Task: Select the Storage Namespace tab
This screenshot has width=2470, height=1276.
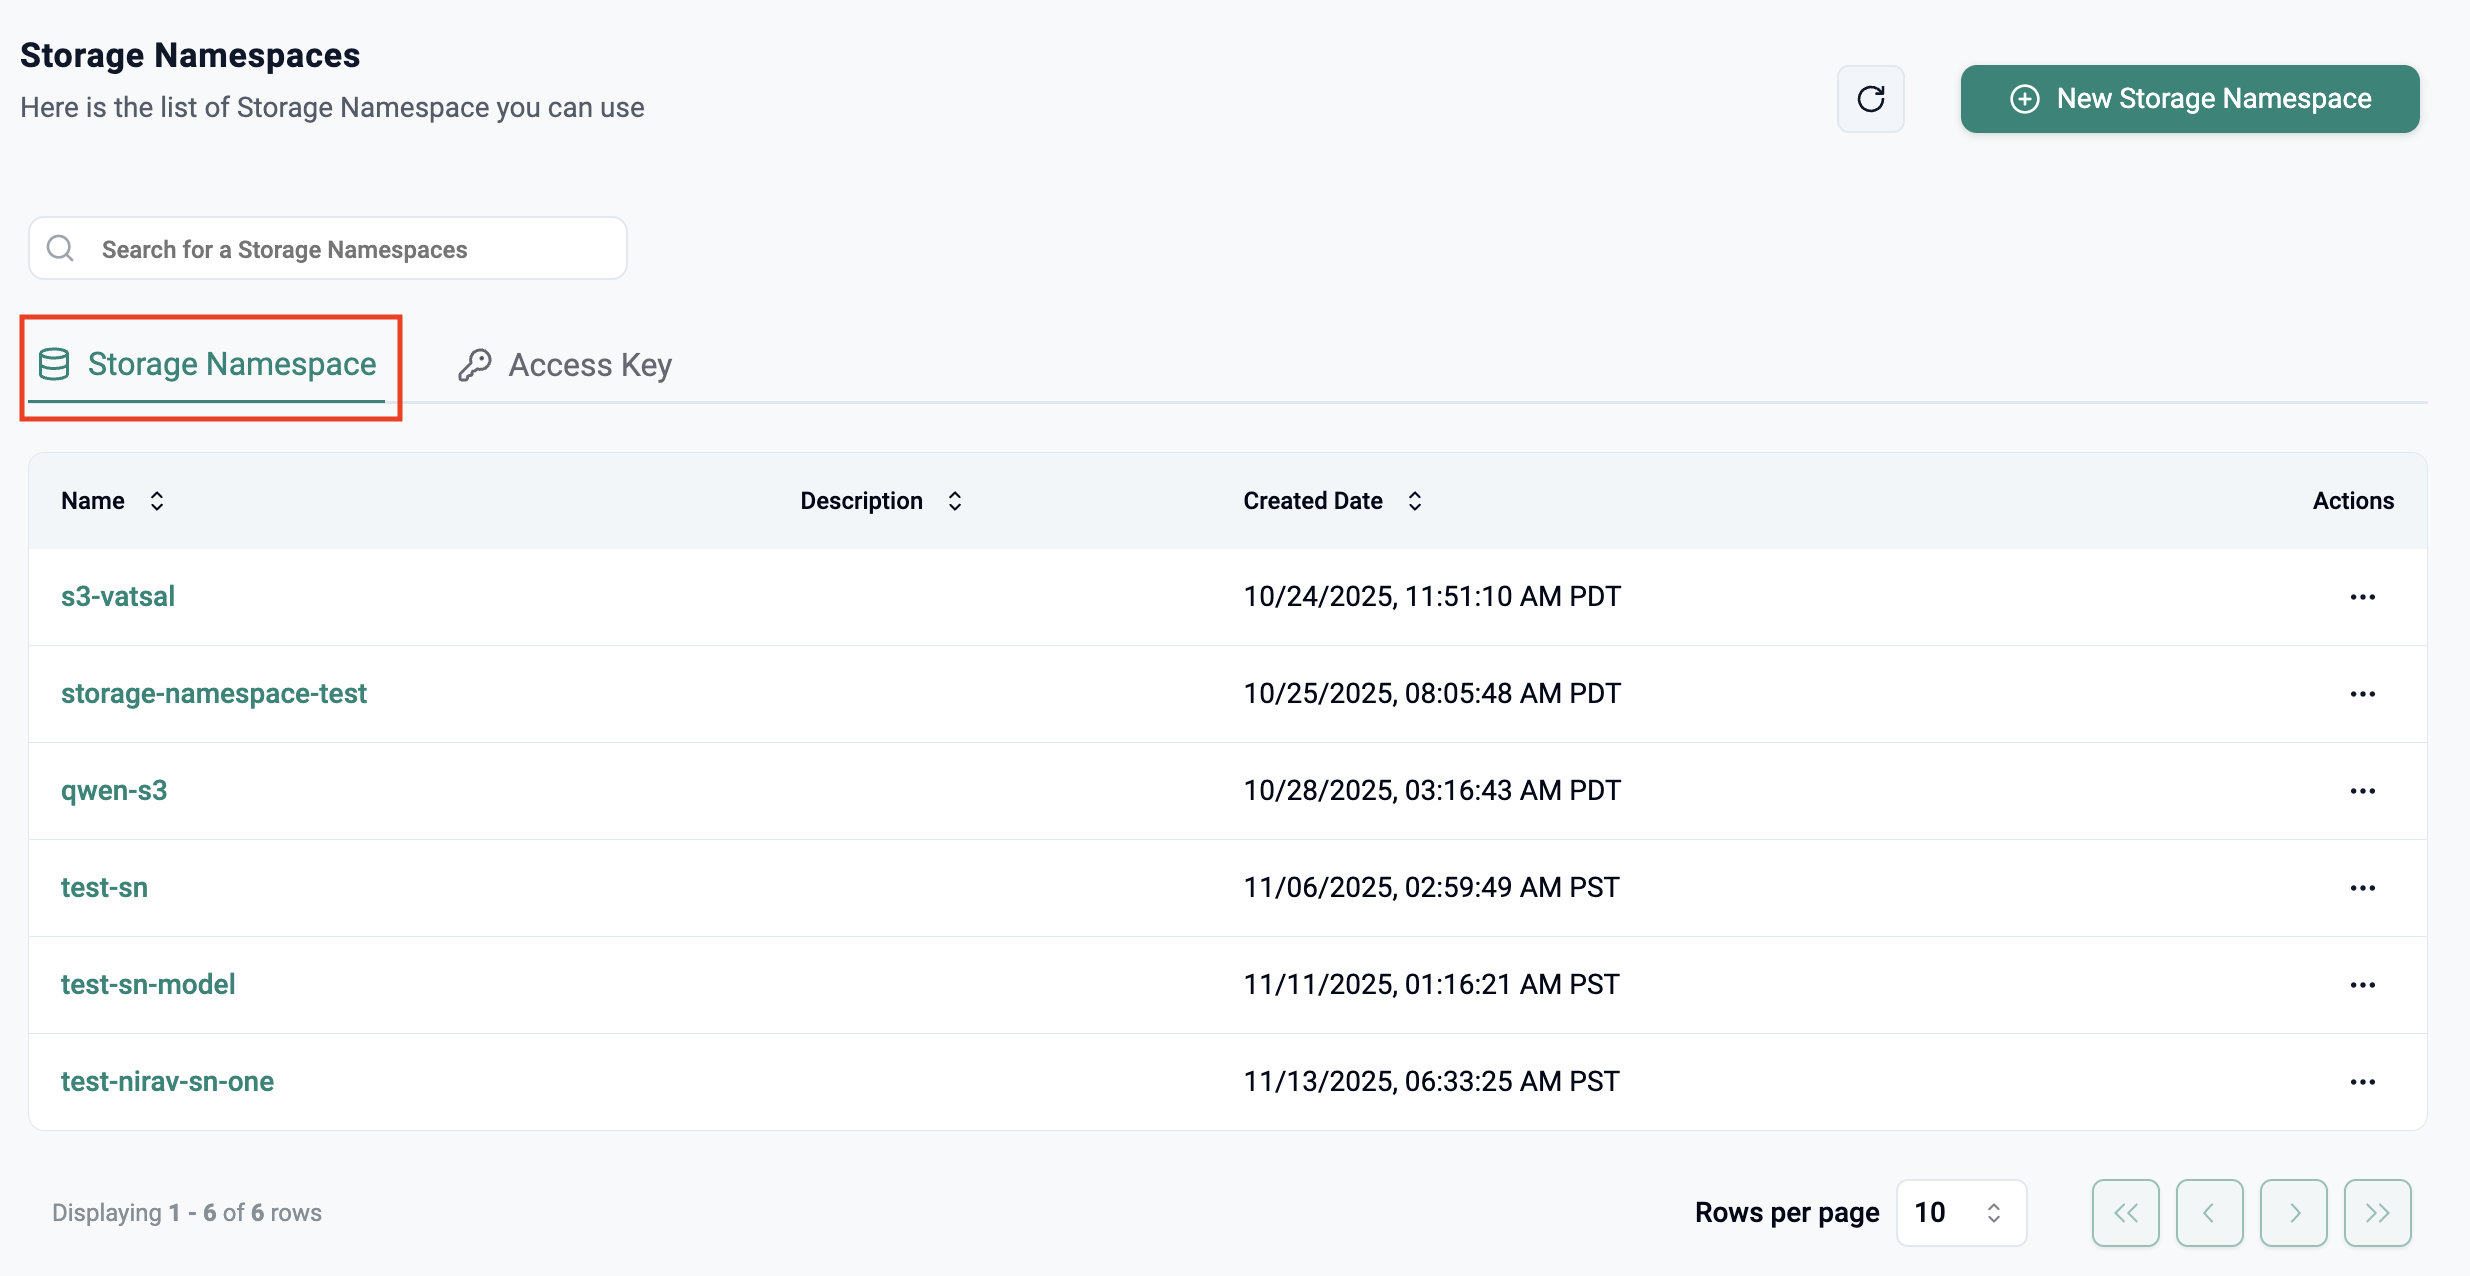Action: point(208,365)
